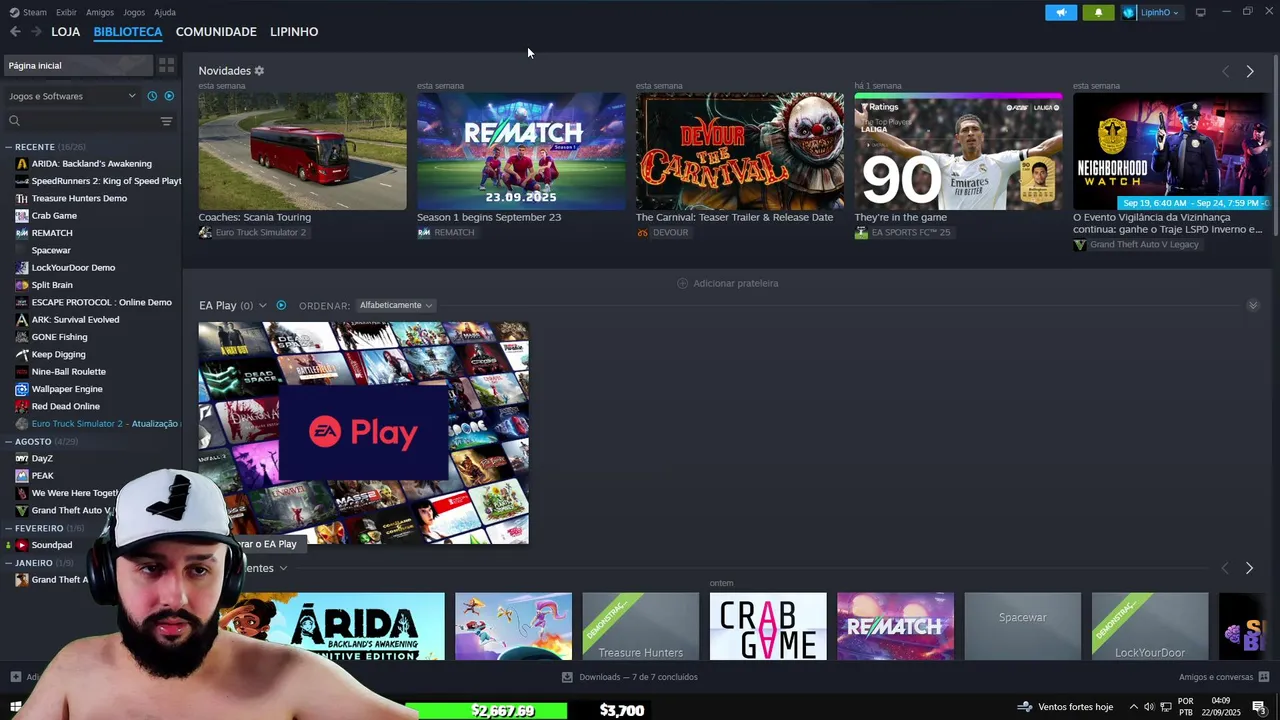Open Amigos e conversas
This screenshot has height=720, width=1280.
pos(1224,677)
